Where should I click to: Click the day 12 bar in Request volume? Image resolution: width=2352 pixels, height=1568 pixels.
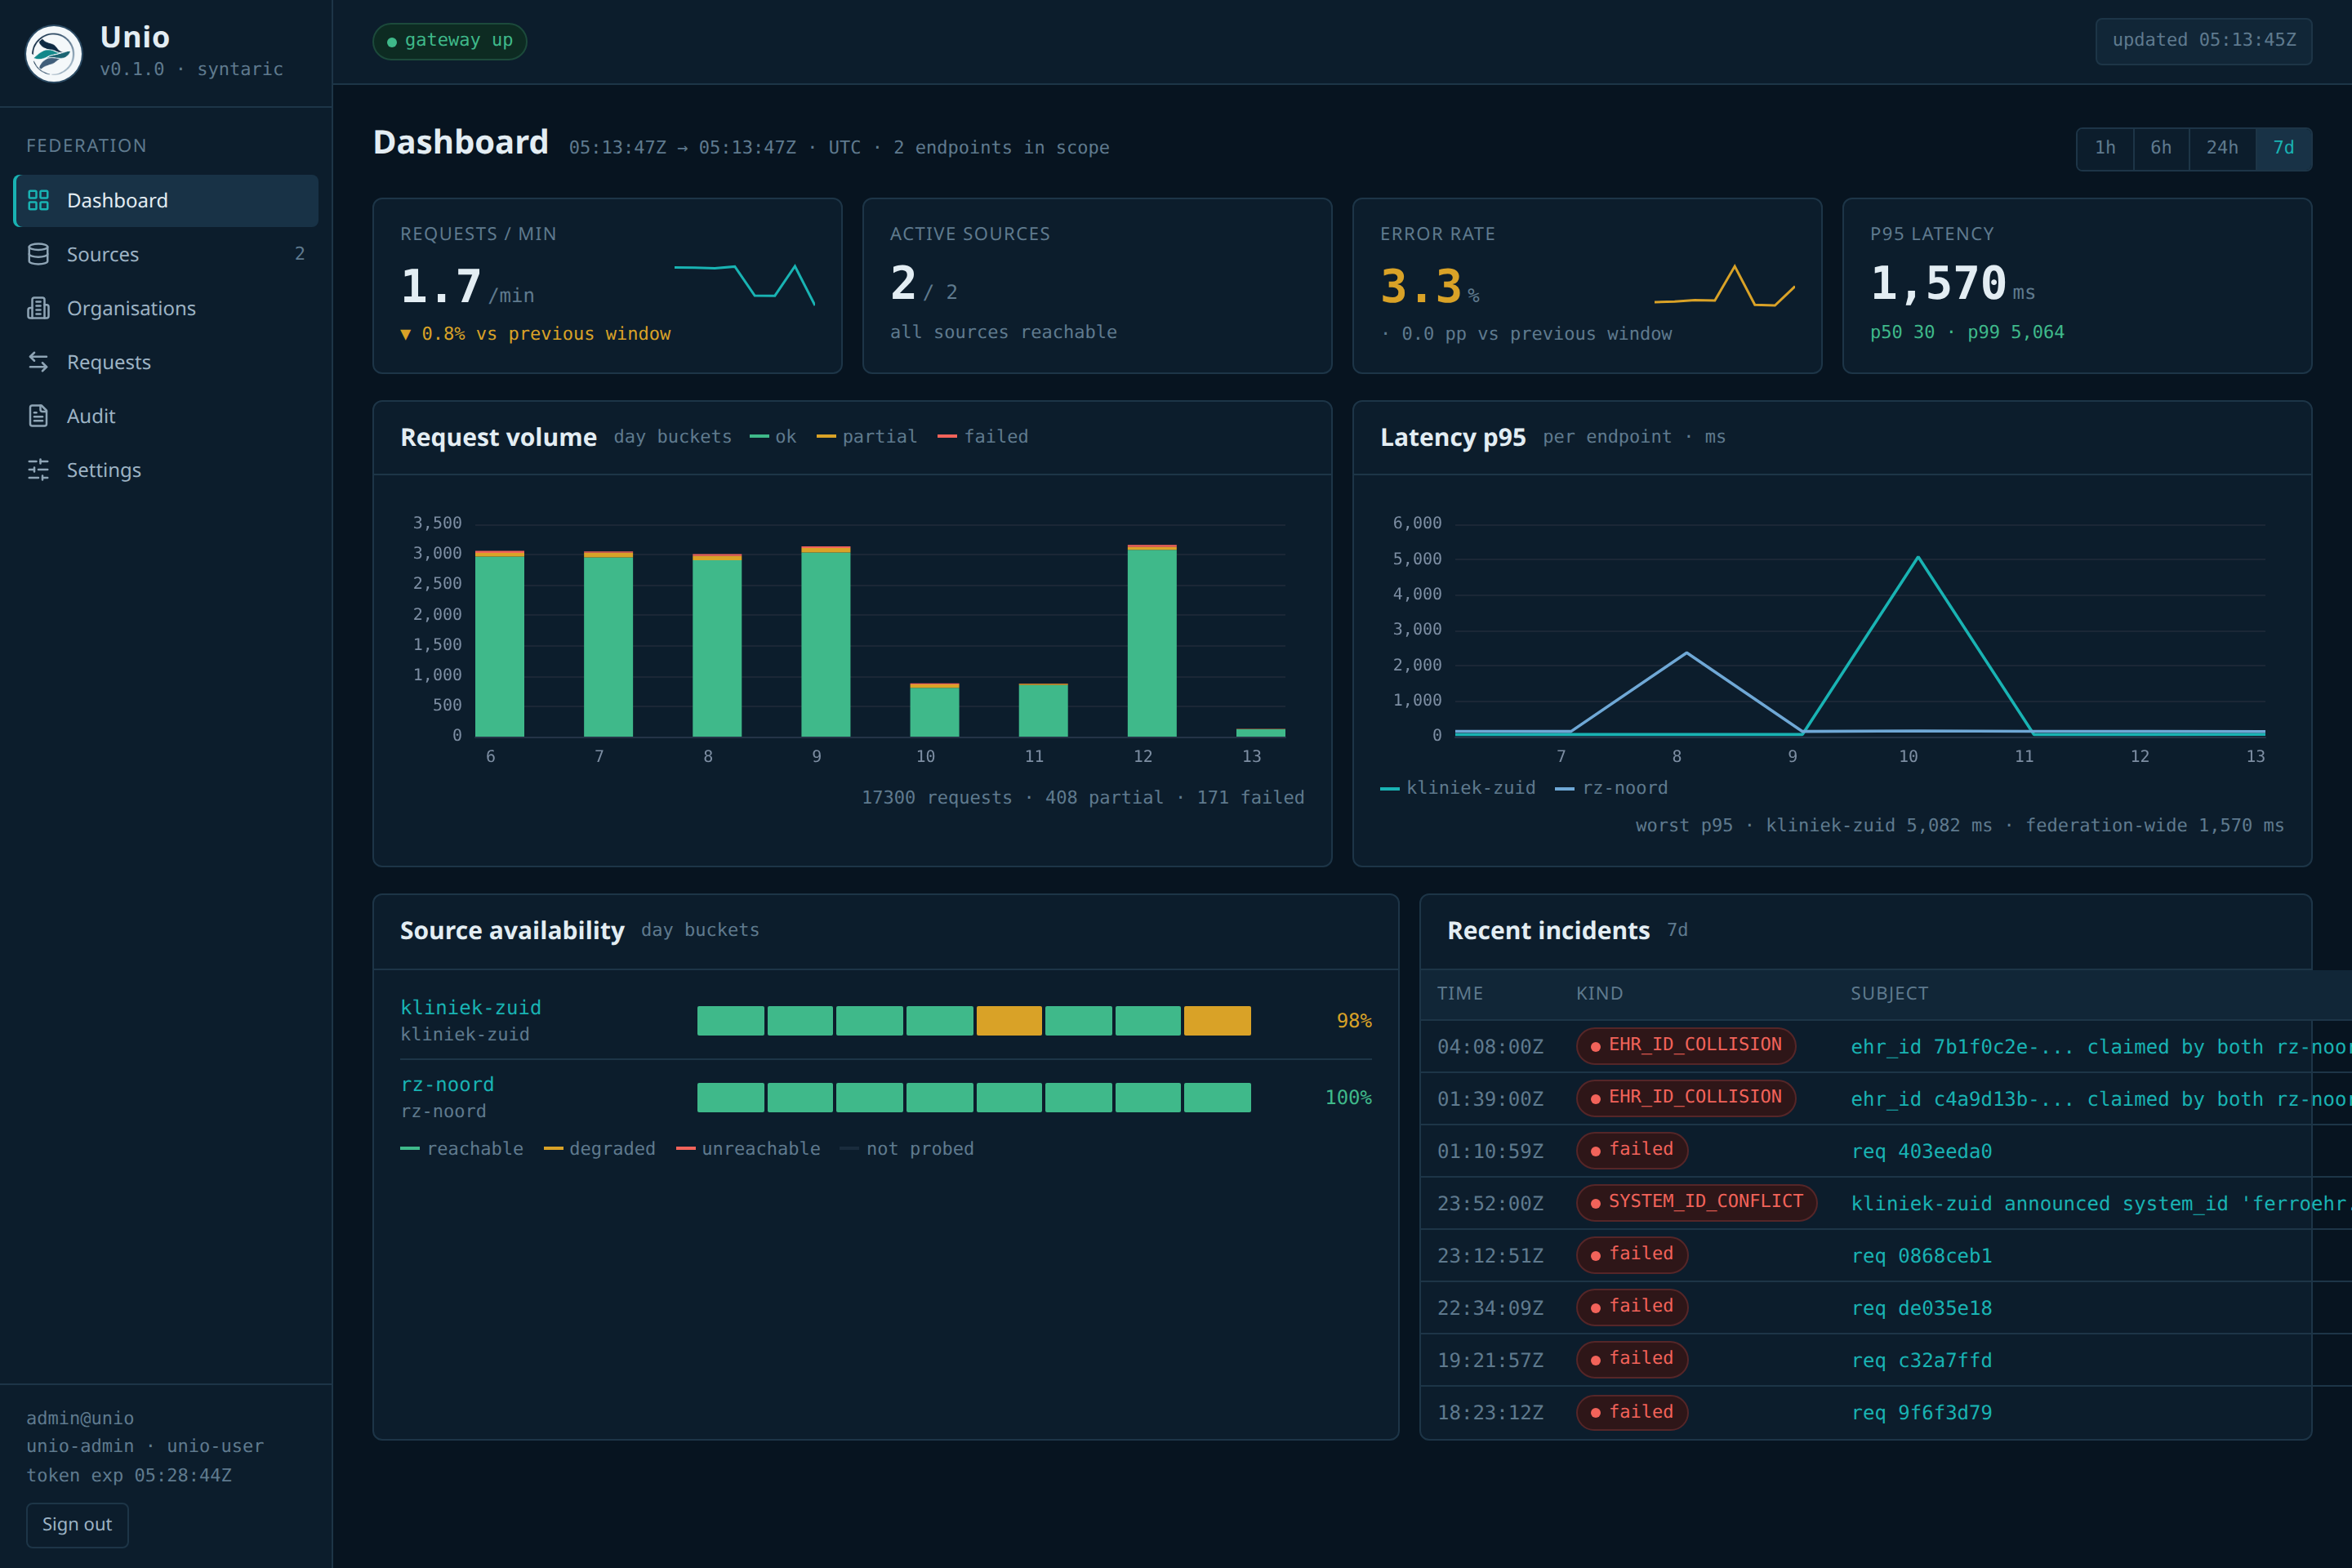(1152, 641)
